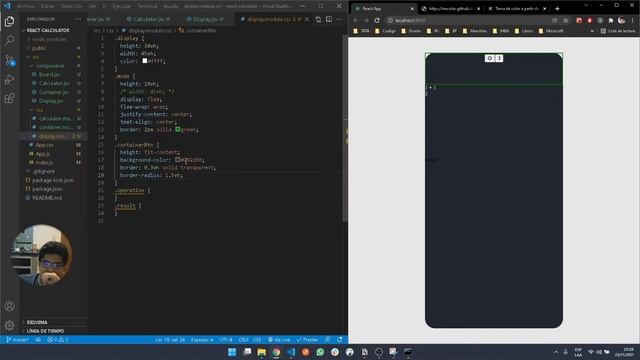Expand the LÍNEA DE TIEMPO section

[45, 331]
